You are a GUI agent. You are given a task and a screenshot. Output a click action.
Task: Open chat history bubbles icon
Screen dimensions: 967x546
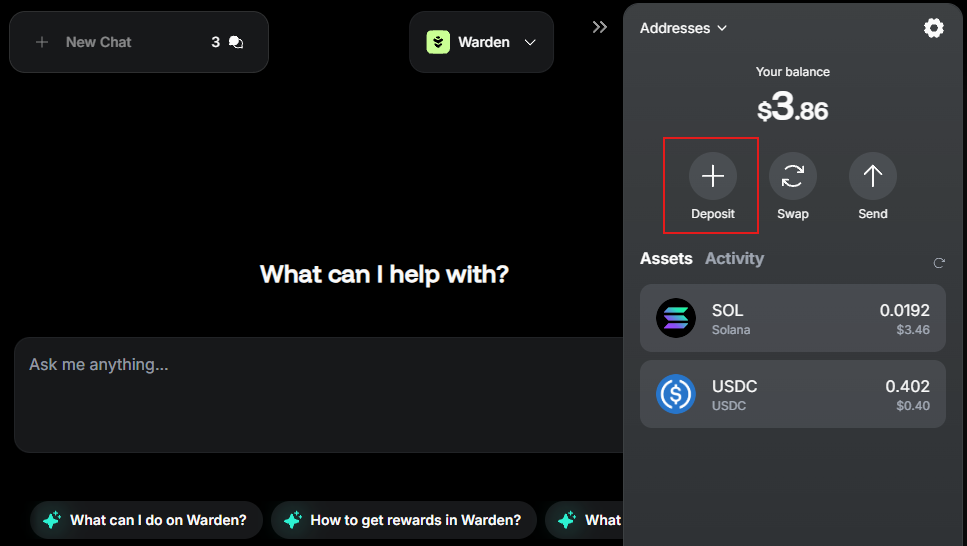point(236,42)
